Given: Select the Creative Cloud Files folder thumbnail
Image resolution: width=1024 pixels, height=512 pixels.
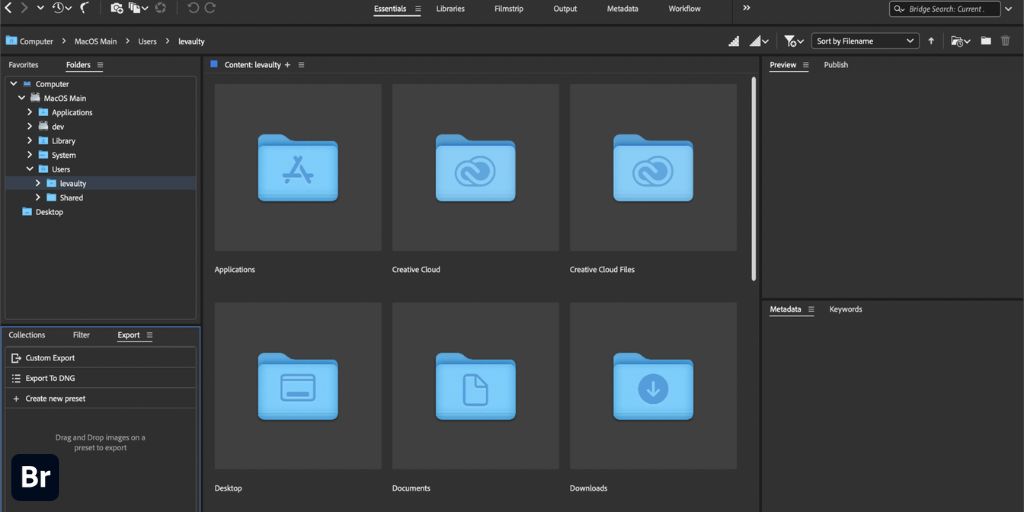Looking at the screenshot, I should [653, 167].
